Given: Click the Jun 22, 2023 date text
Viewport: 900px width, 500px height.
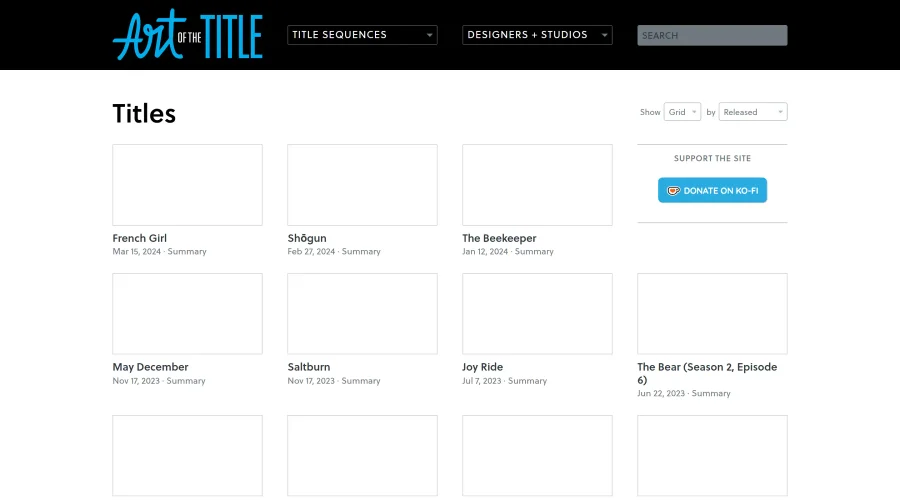Looking at the screenshot, I should 661,393.
